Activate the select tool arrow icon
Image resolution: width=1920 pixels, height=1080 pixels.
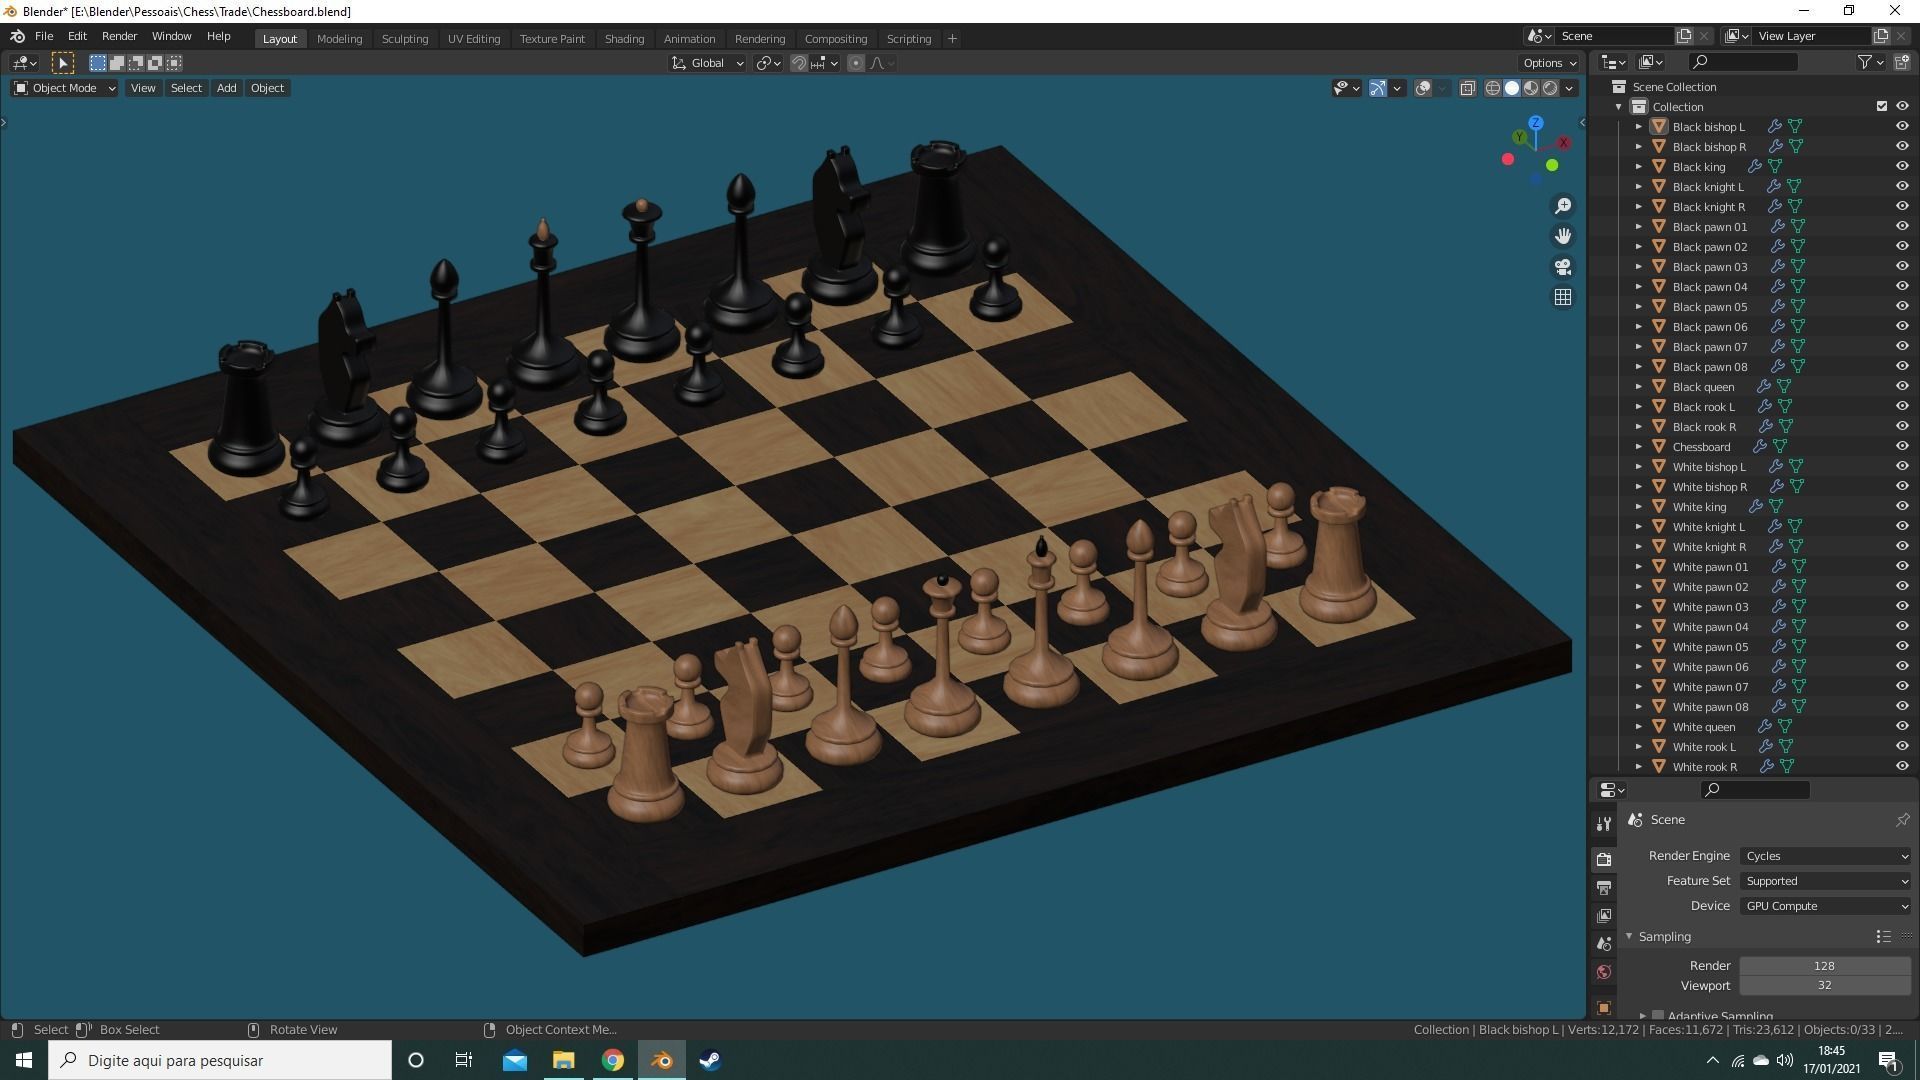point(62,63)
